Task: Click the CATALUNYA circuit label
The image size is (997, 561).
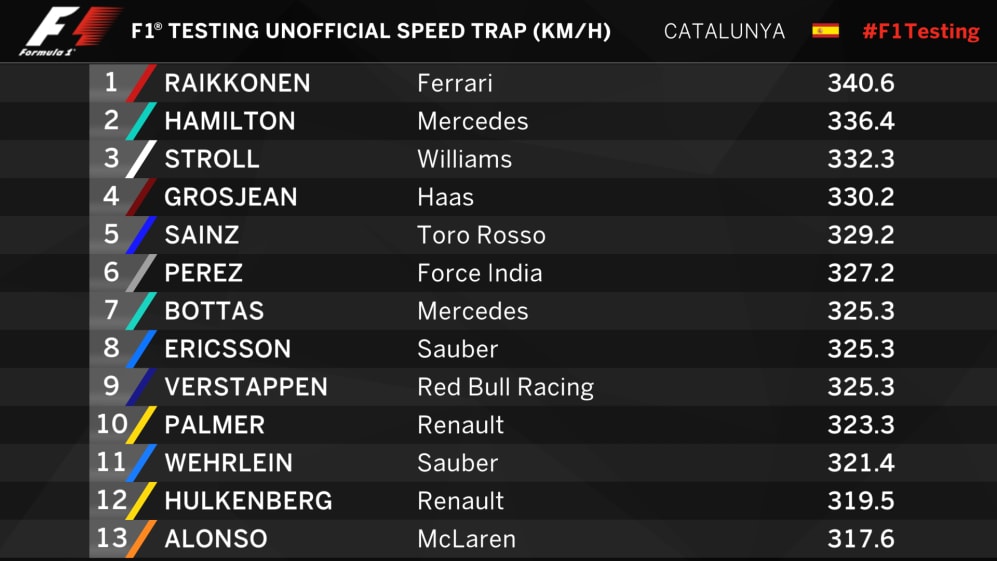Action: pyautogui.click(x=724, y=31)
